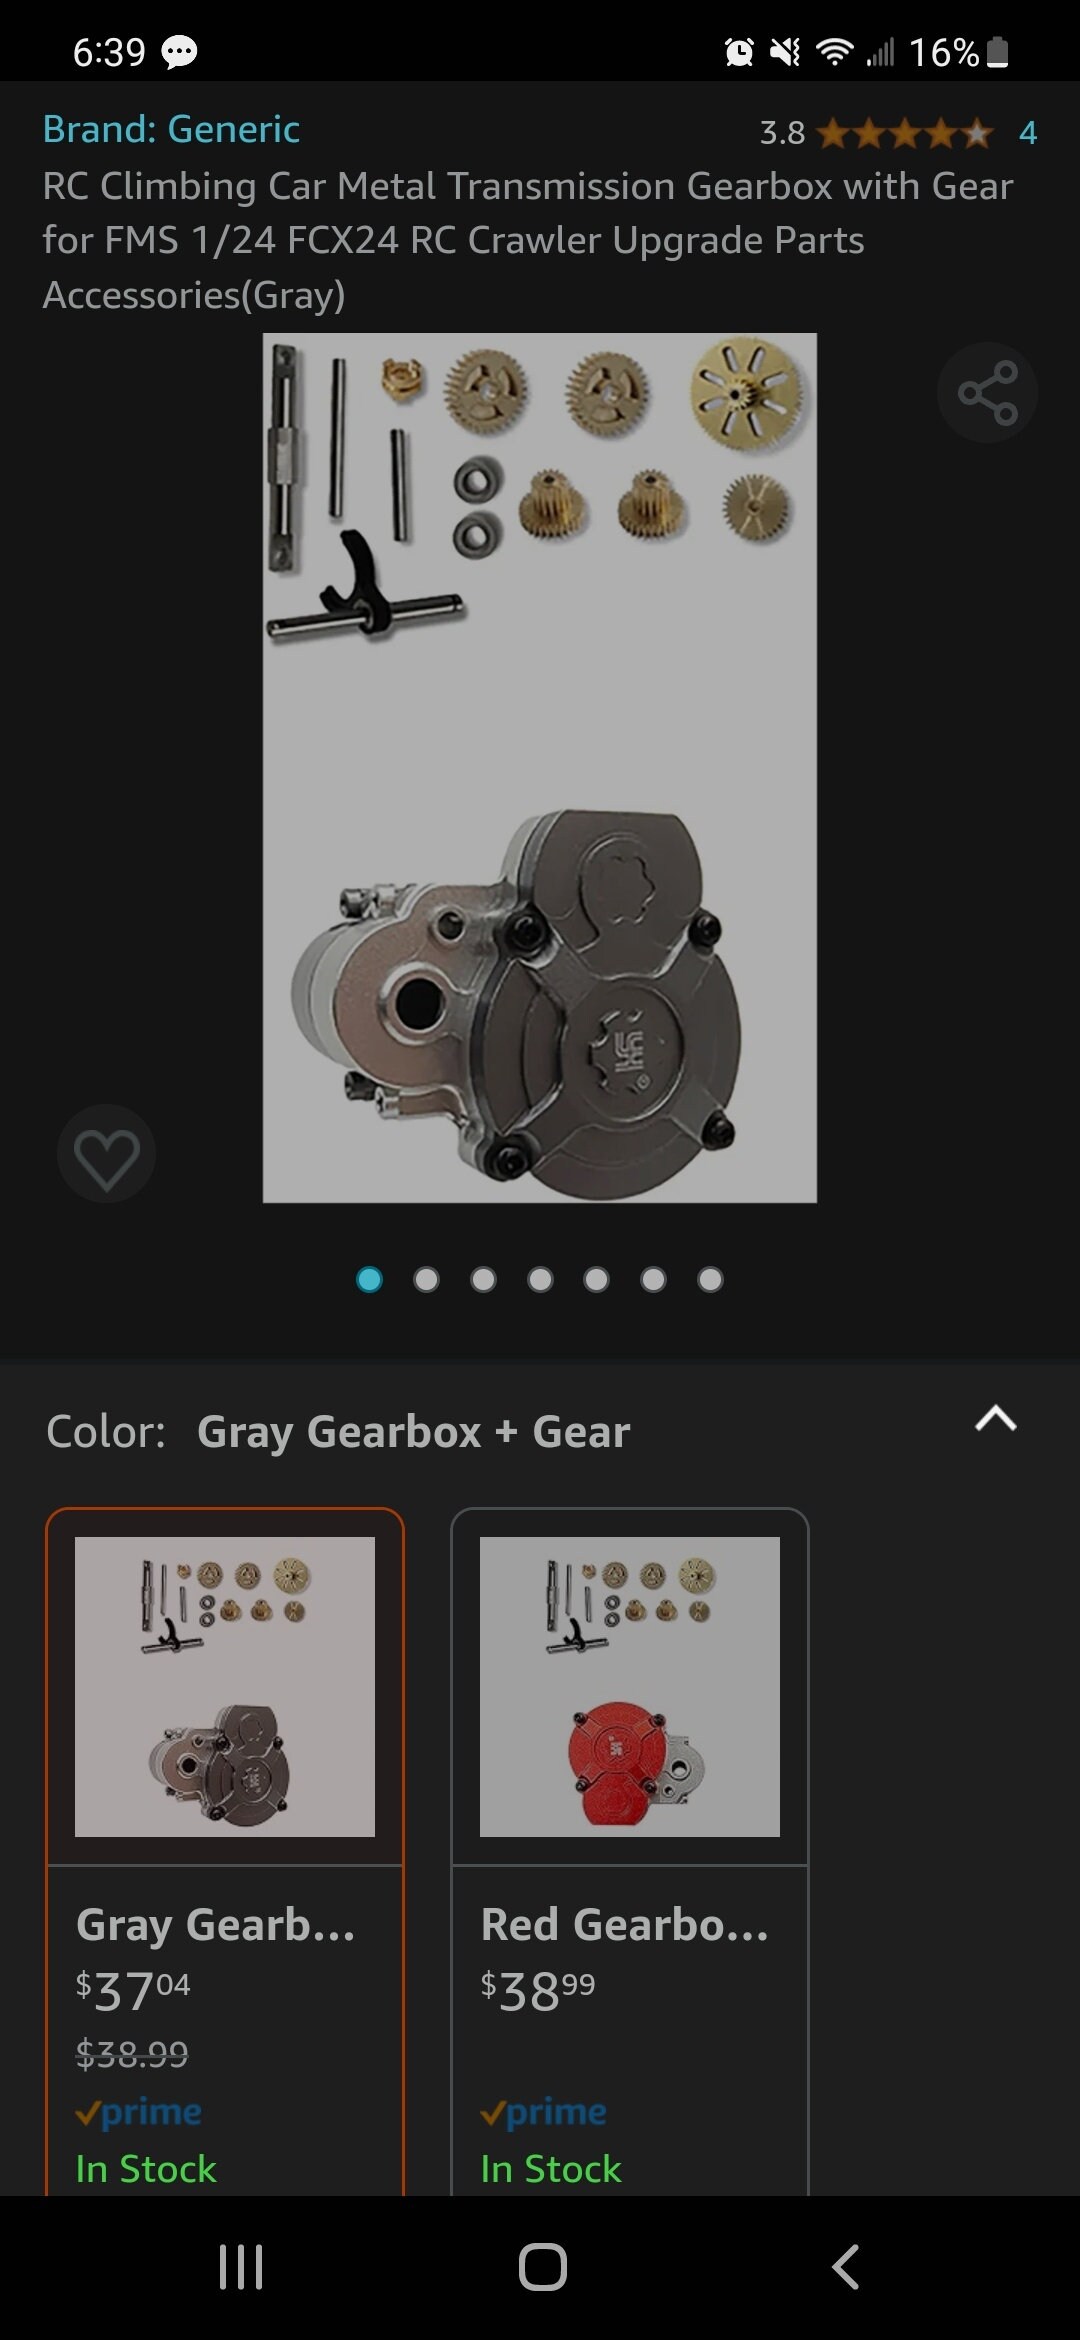Open recent apps from navigation bar
Screen dimensions: 1080x2340
click(x=241, y=2267)
